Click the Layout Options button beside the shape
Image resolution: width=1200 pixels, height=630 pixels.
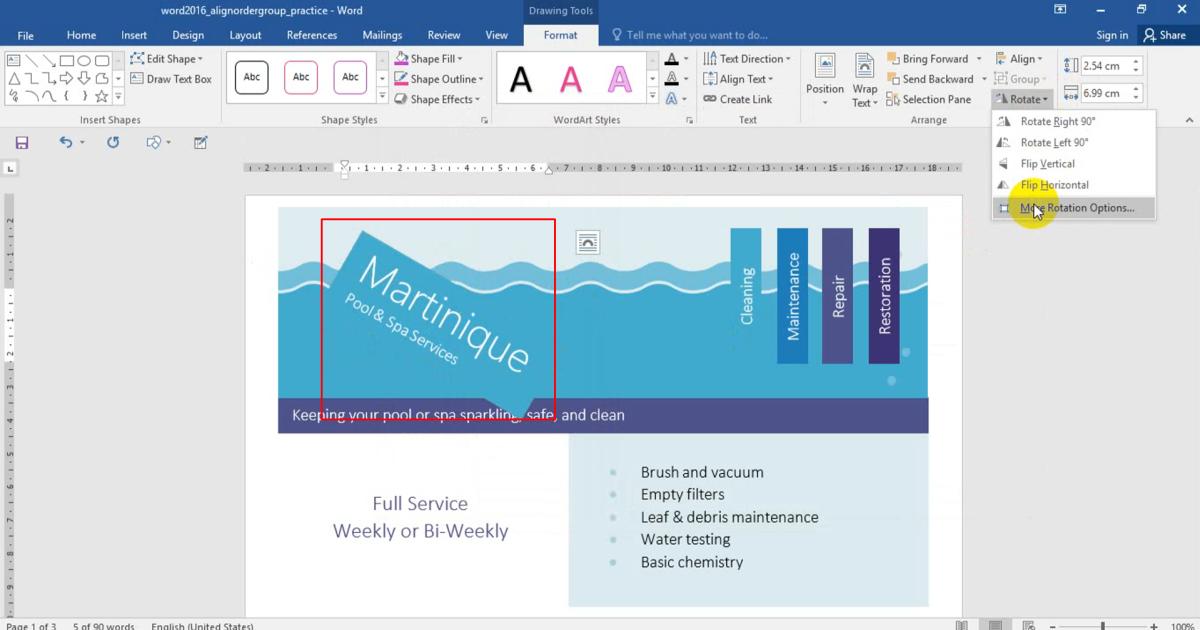(x=588, y=241)
